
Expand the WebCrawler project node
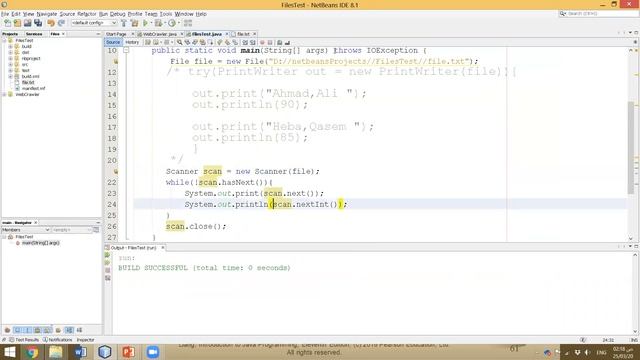tap(4, 94)
